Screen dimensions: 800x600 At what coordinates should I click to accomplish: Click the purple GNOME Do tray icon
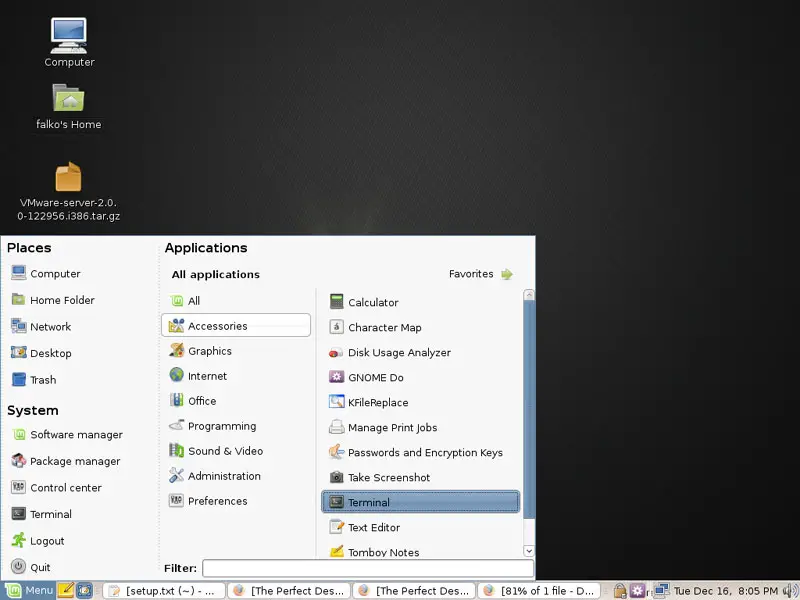pos(637,591)
